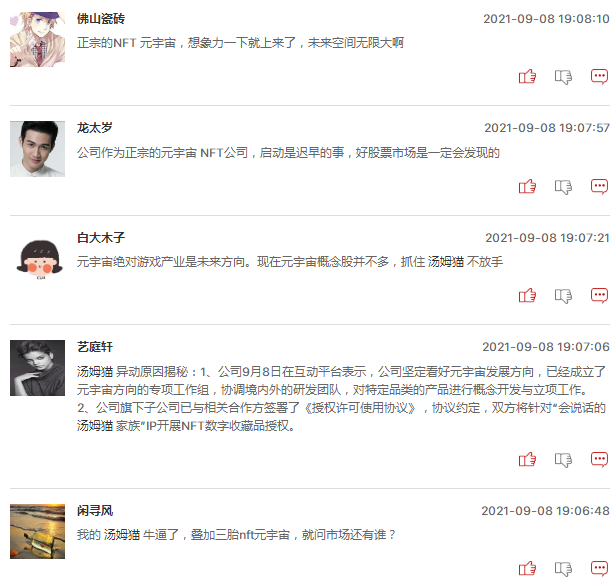Open 白大木子's cartoon girl avatar
Viewport: 616px width, 587px height.
point(39,259)
